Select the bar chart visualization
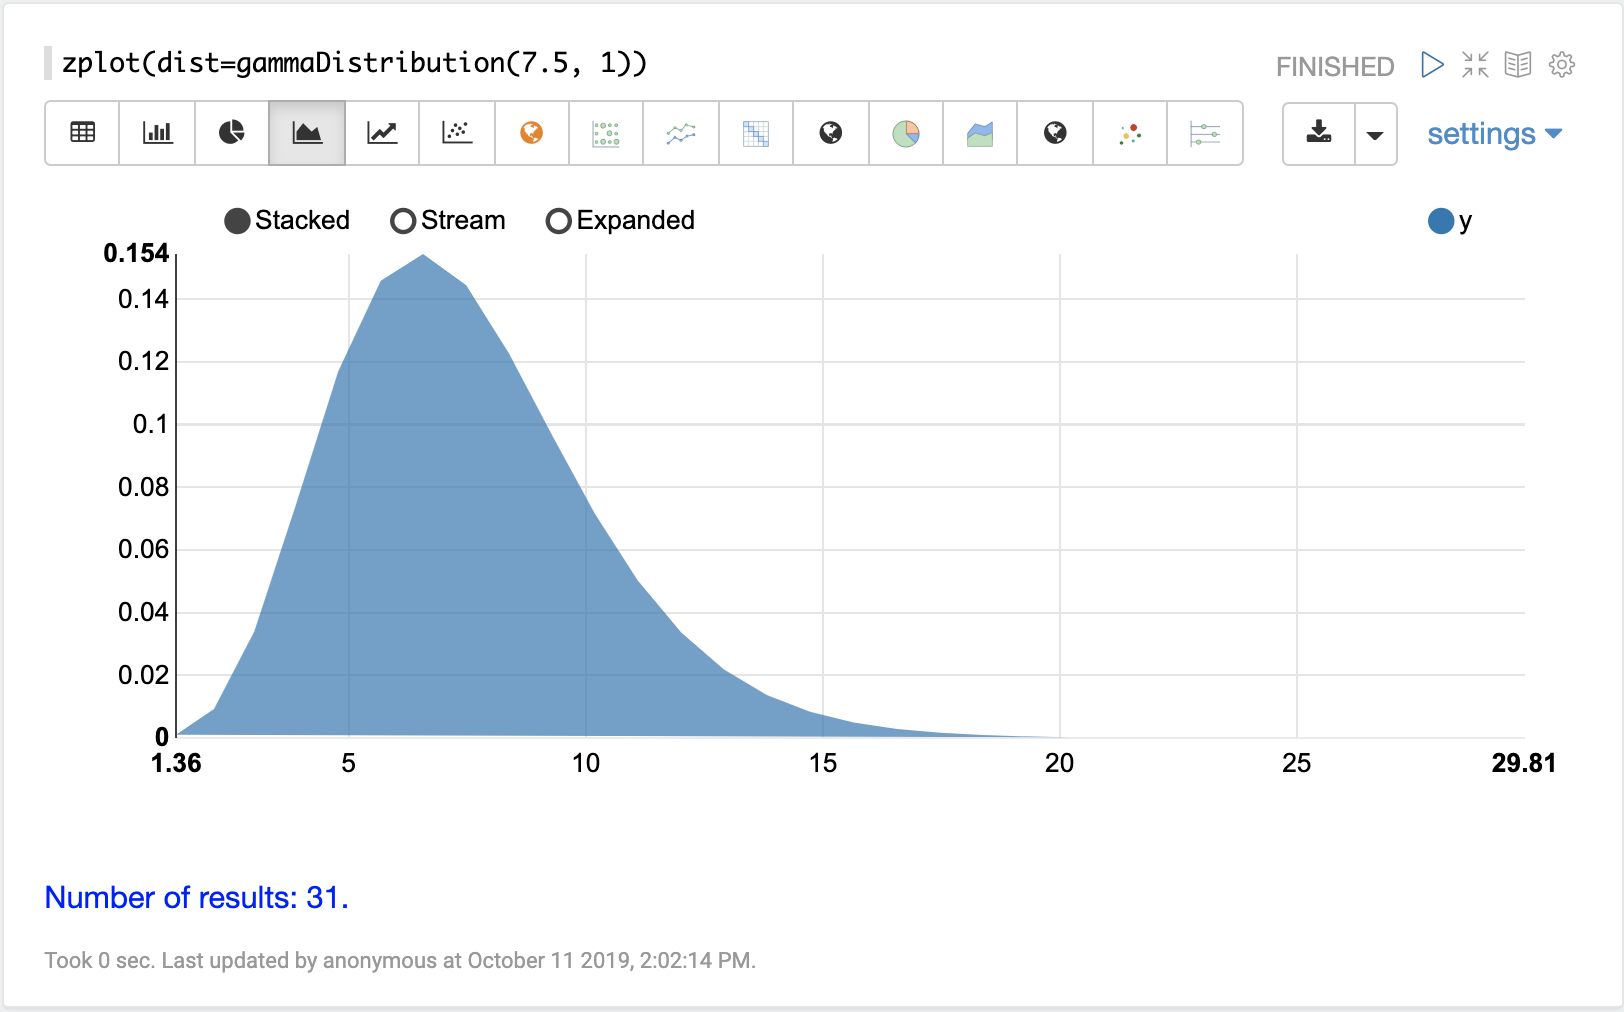 click(157, 133)
